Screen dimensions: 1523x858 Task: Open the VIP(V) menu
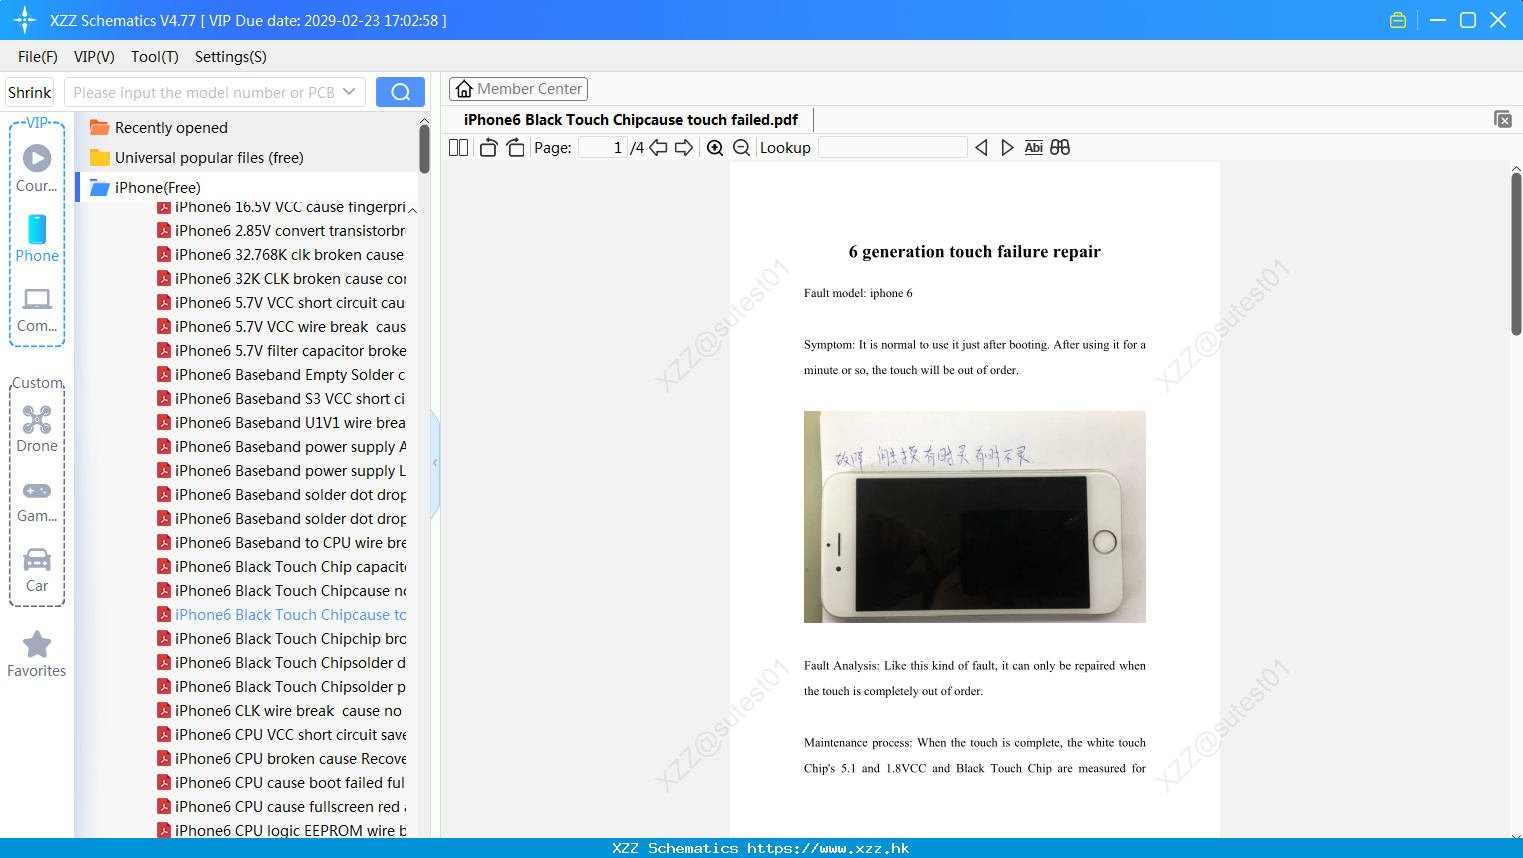point(94,57)
